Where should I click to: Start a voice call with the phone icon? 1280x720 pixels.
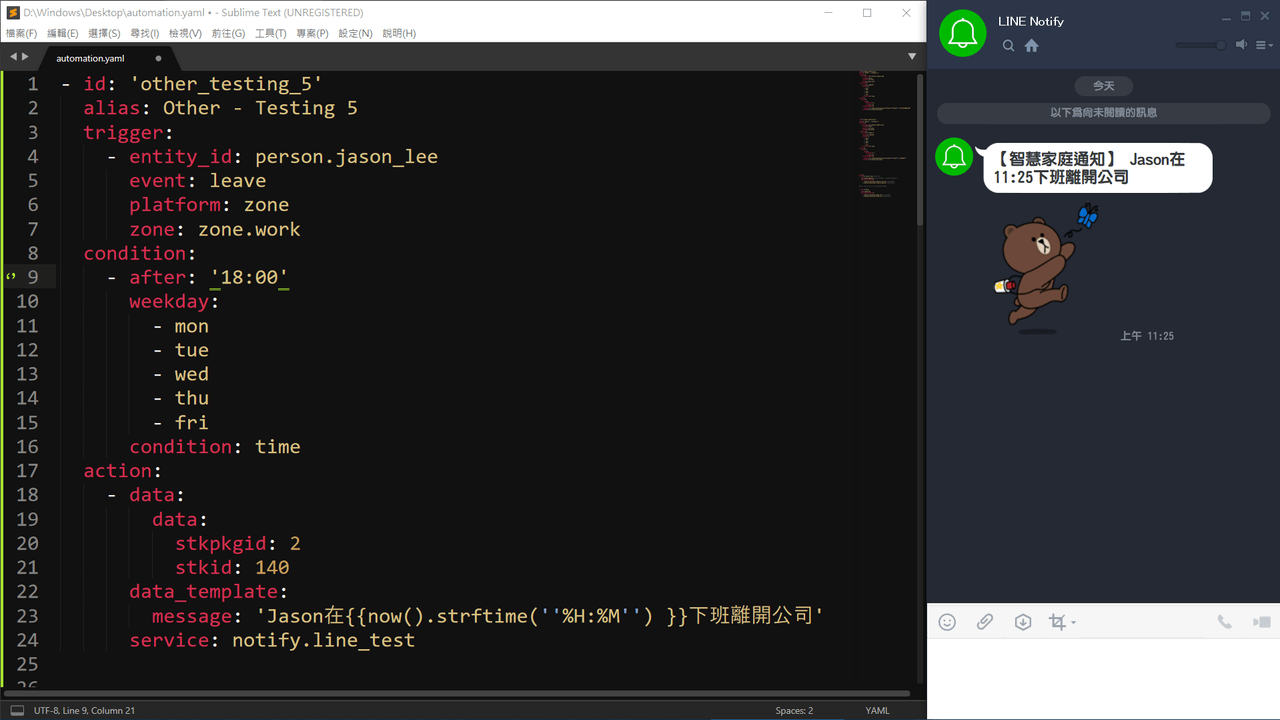pyautogui.click(x=1224, y=622)
